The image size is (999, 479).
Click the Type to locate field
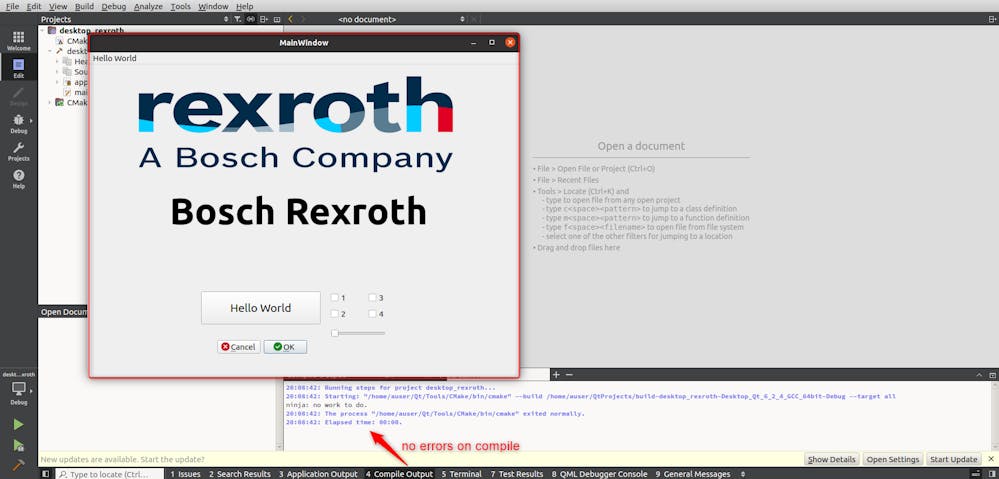[x=108, y=474]
